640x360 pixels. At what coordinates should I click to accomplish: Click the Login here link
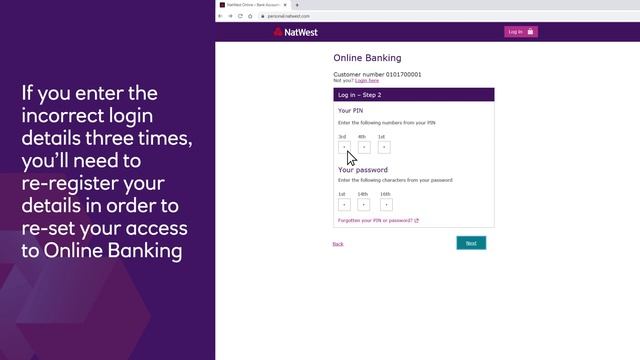367,80
